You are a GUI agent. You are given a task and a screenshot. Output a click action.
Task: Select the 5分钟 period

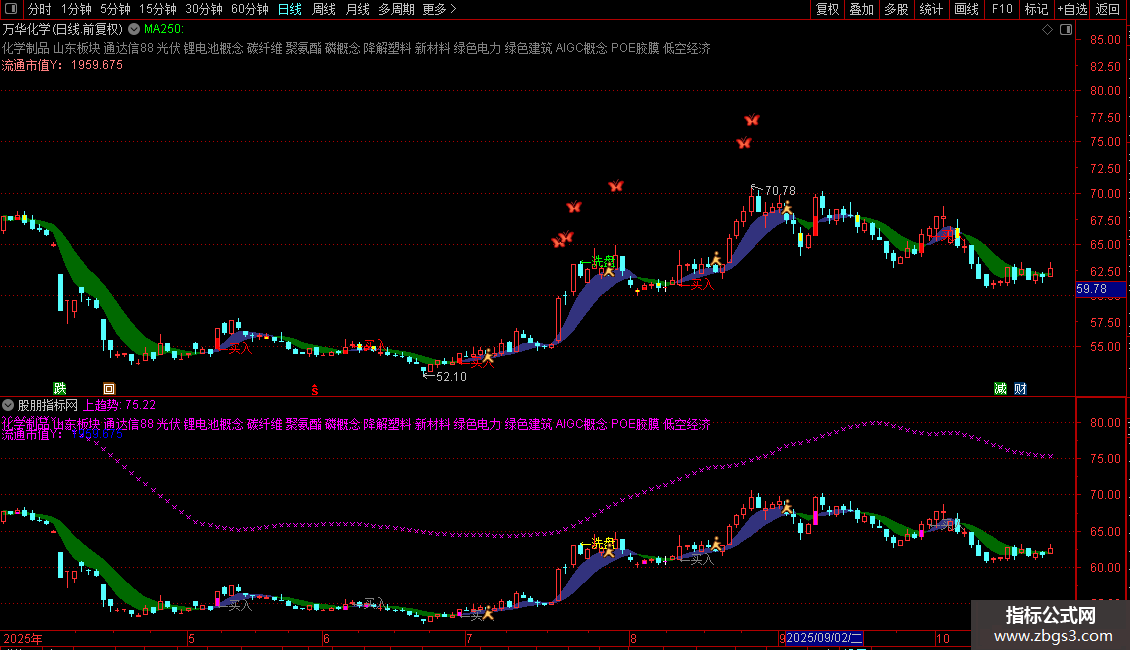tap(115, 9)
